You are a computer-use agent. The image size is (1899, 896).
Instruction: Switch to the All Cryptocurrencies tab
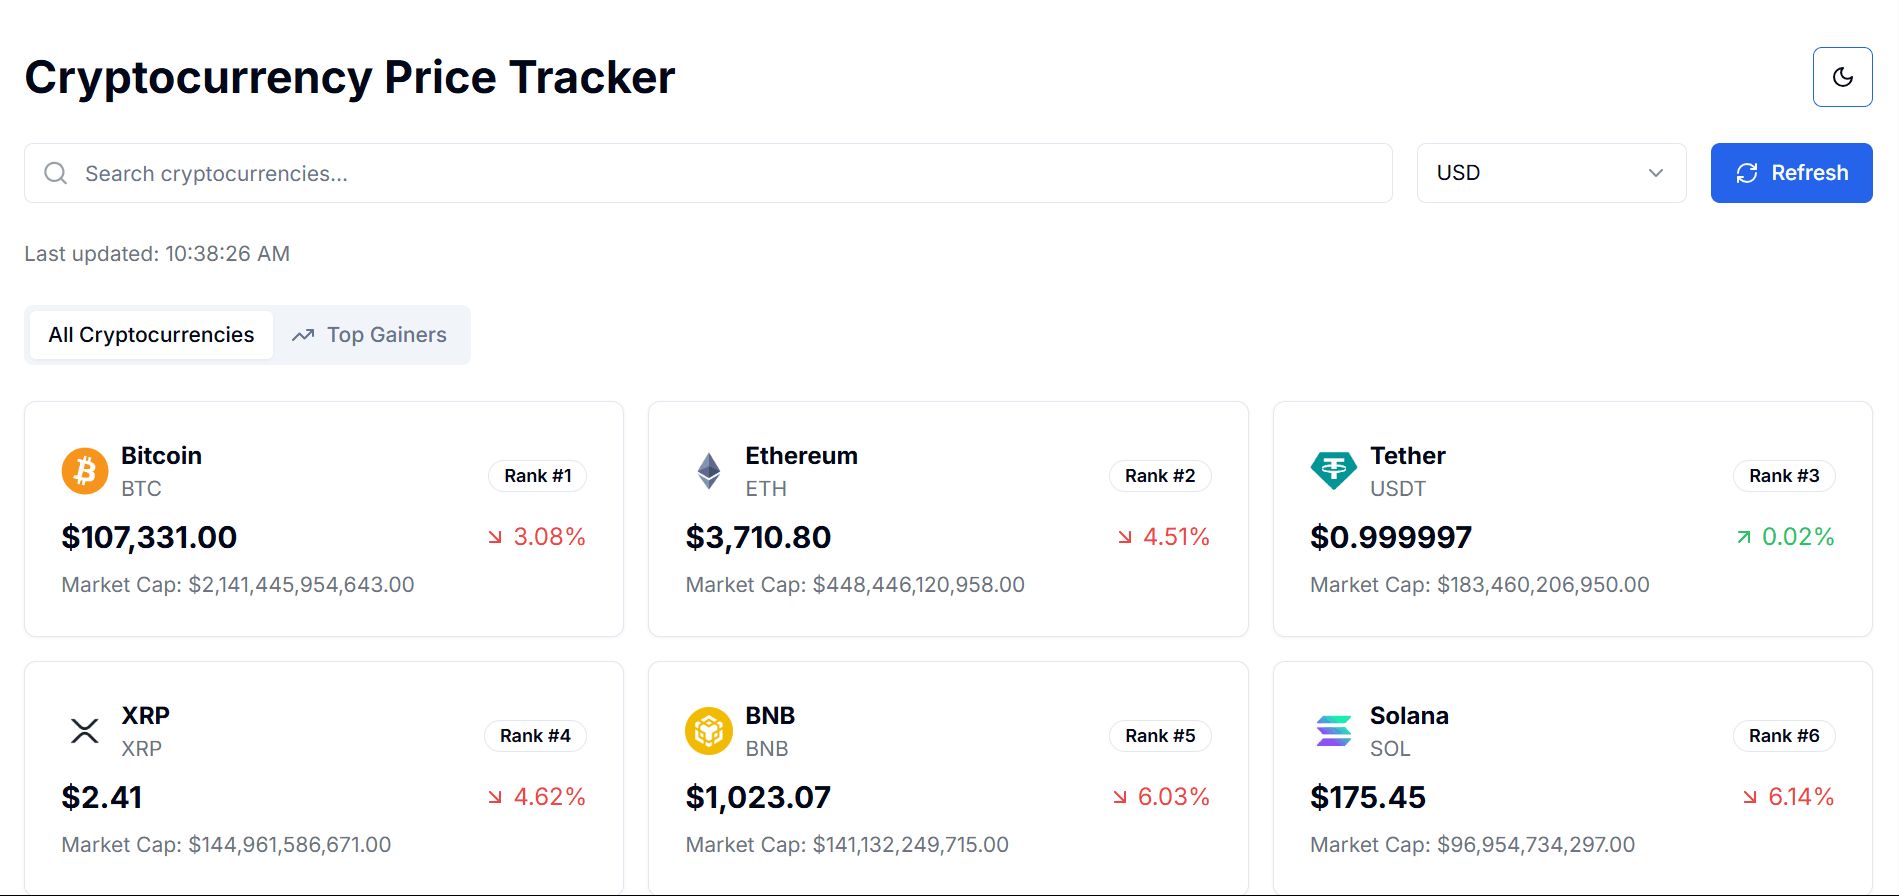pyautogui.click(x=150, y=334)
